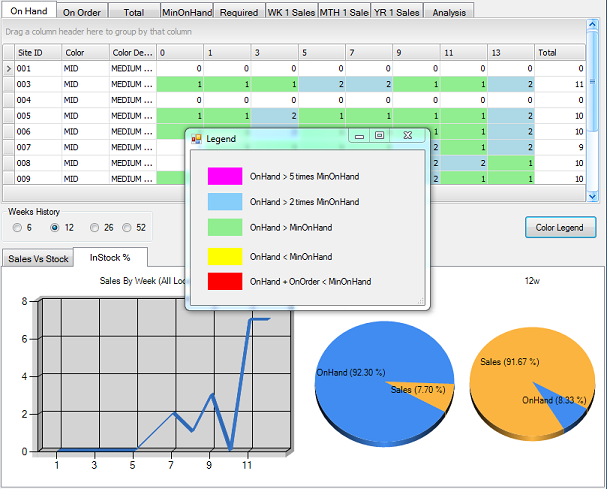Select the InStock % chart tab
The width and height of the screenshot is (607, 489).
(x=110, y=257)
